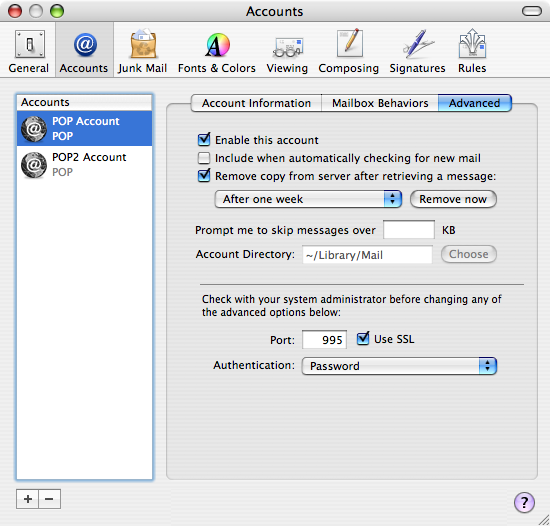Open Fonts & Colors preferences
This screenshot has height=526, width=550.
(x=217, y=51)
